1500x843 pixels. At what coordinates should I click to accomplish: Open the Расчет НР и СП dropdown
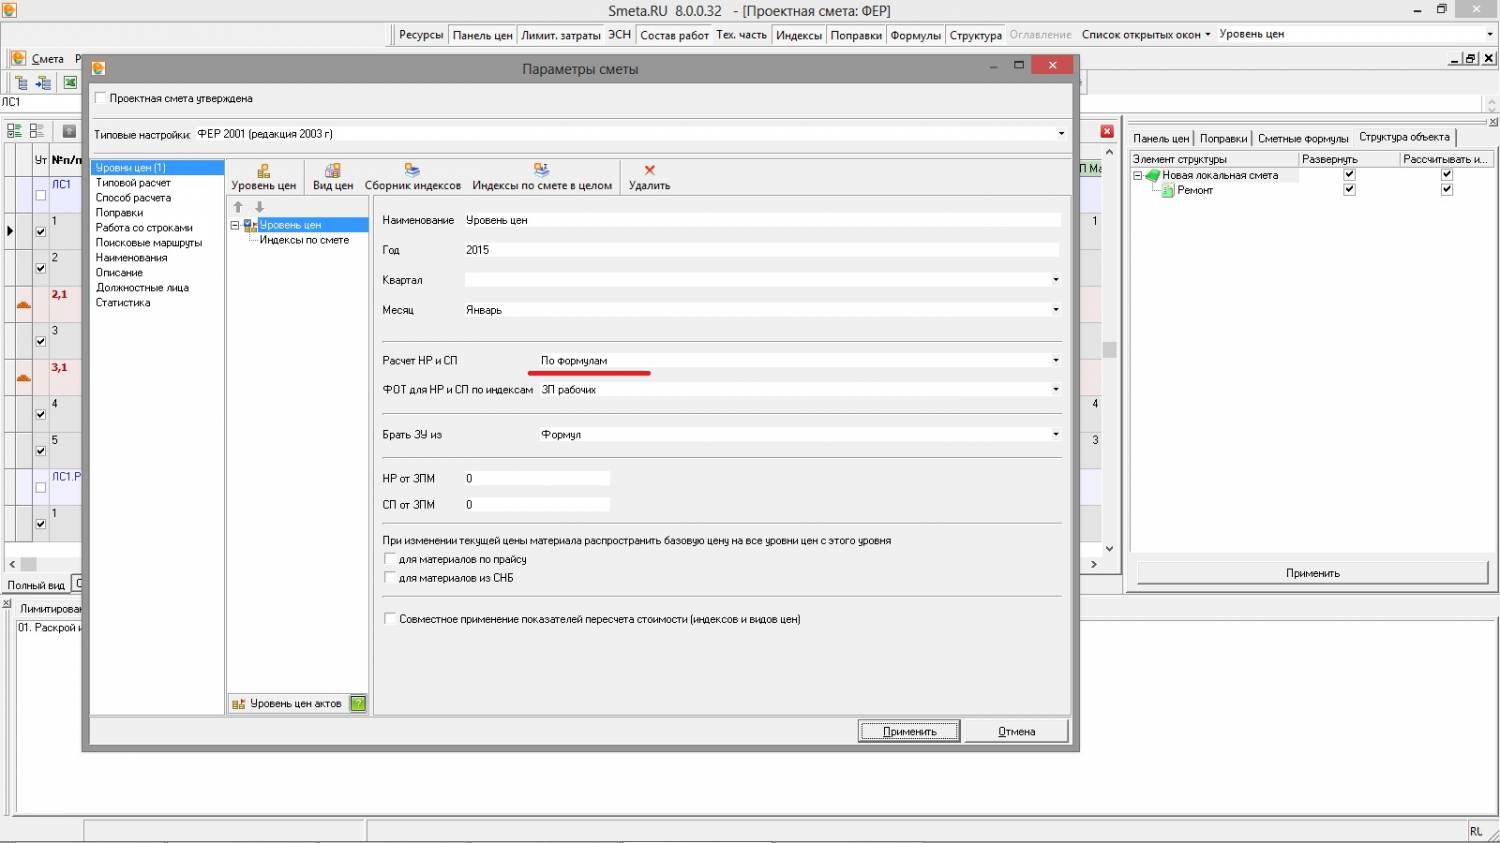click(1055, 360)
